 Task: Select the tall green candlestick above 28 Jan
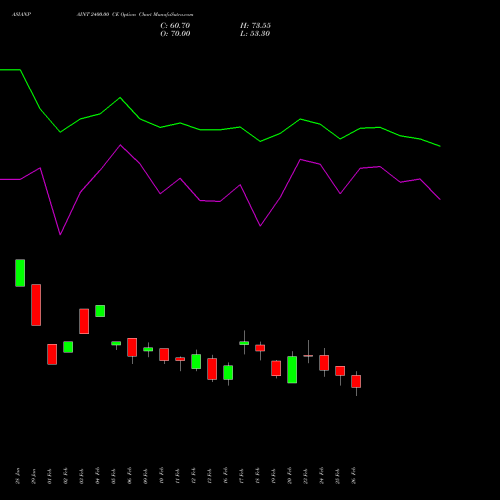click(20, 273)
